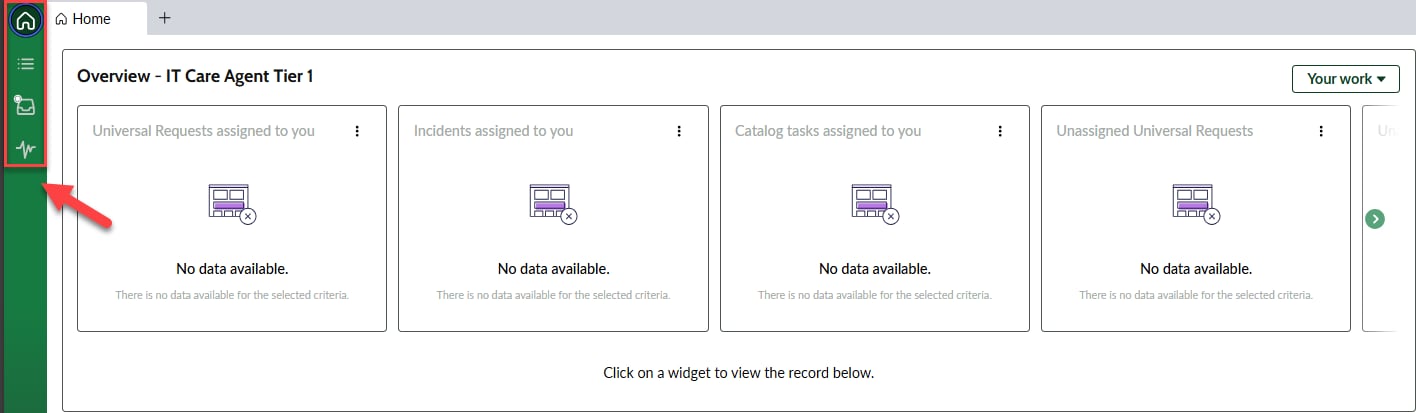Click the empty-state image in Catalog tasks widget
The image size is (1416, 413).
coord(874,203)
